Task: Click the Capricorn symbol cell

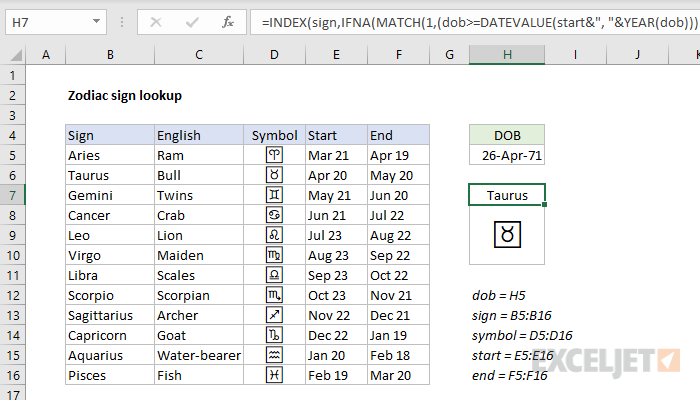Action: click(274, 335)
